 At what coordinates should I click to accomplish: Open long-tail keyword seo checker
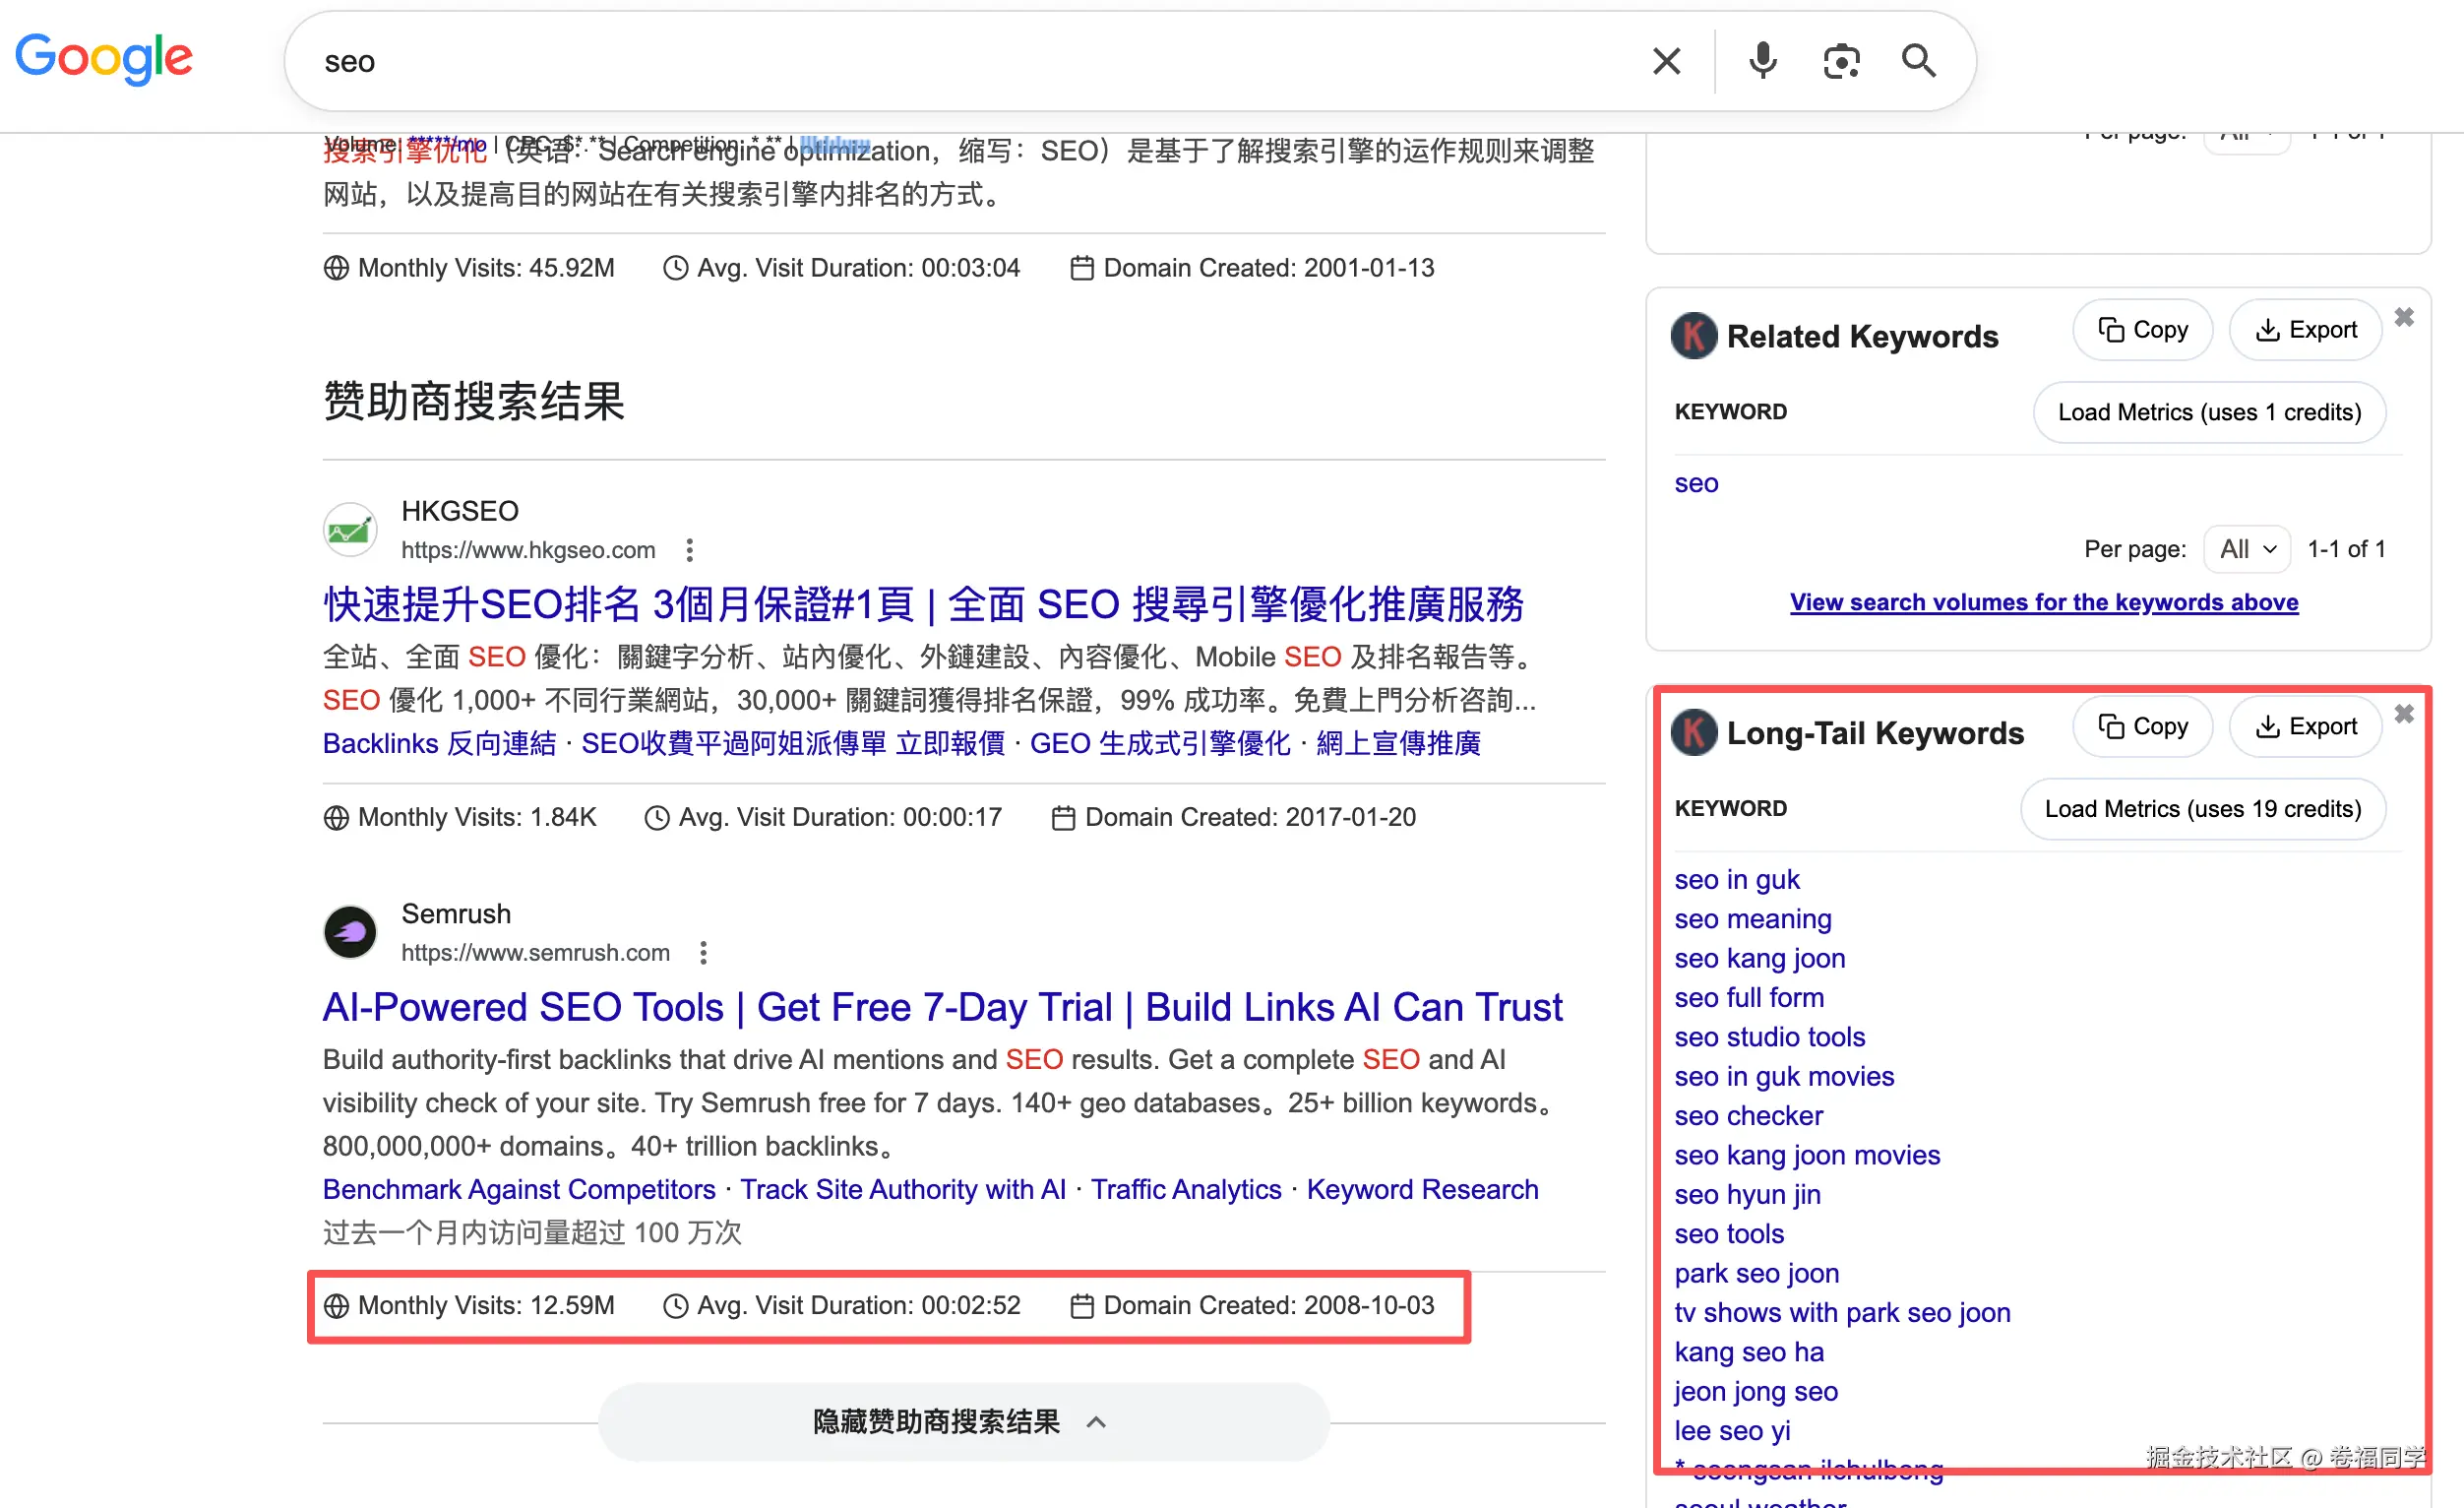point(1749,1116)
